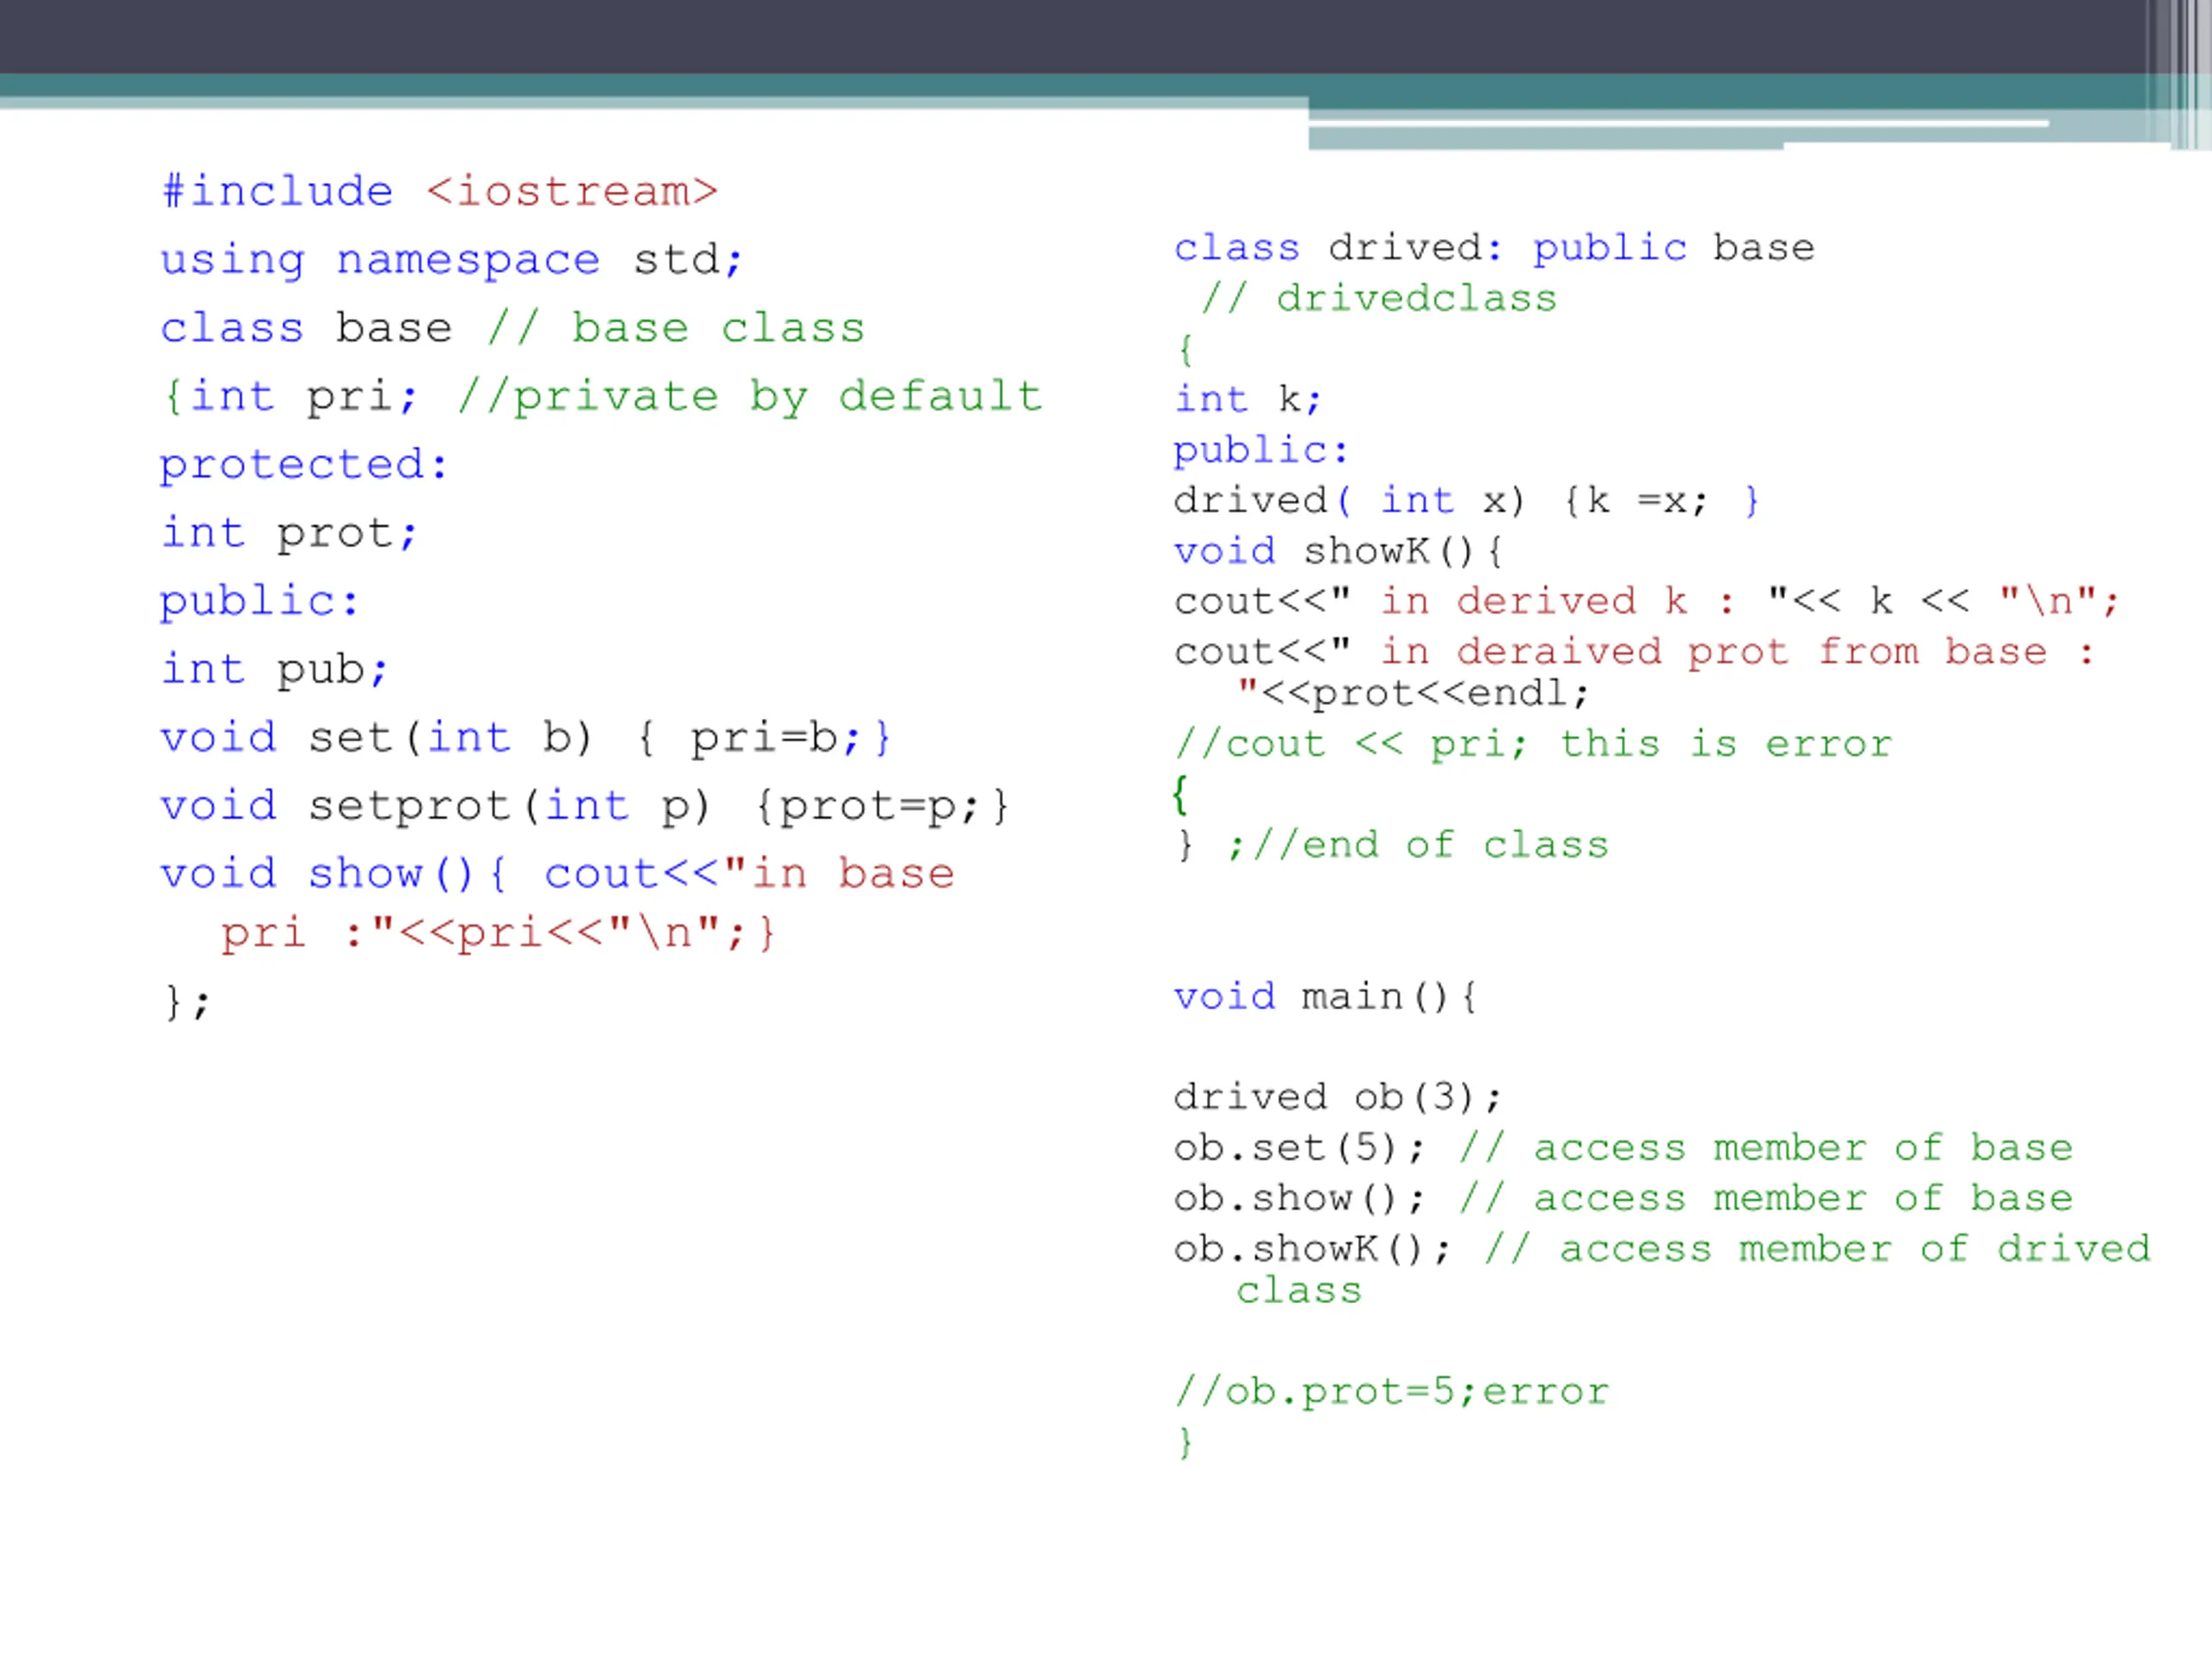
Task: Click '//private by default' comment
Action: click(x=750, y=396)
